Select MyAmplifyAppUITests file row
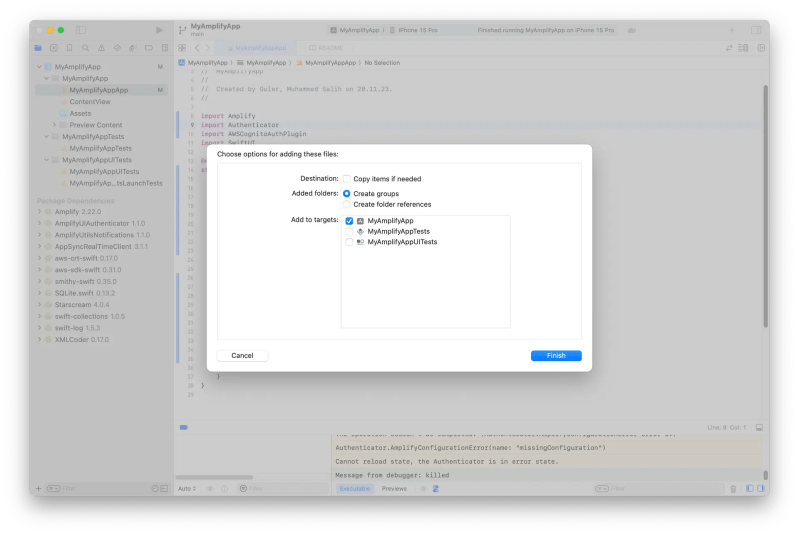Image resolution: width=799 pixels, height=535 pixels. coord(101,172)
